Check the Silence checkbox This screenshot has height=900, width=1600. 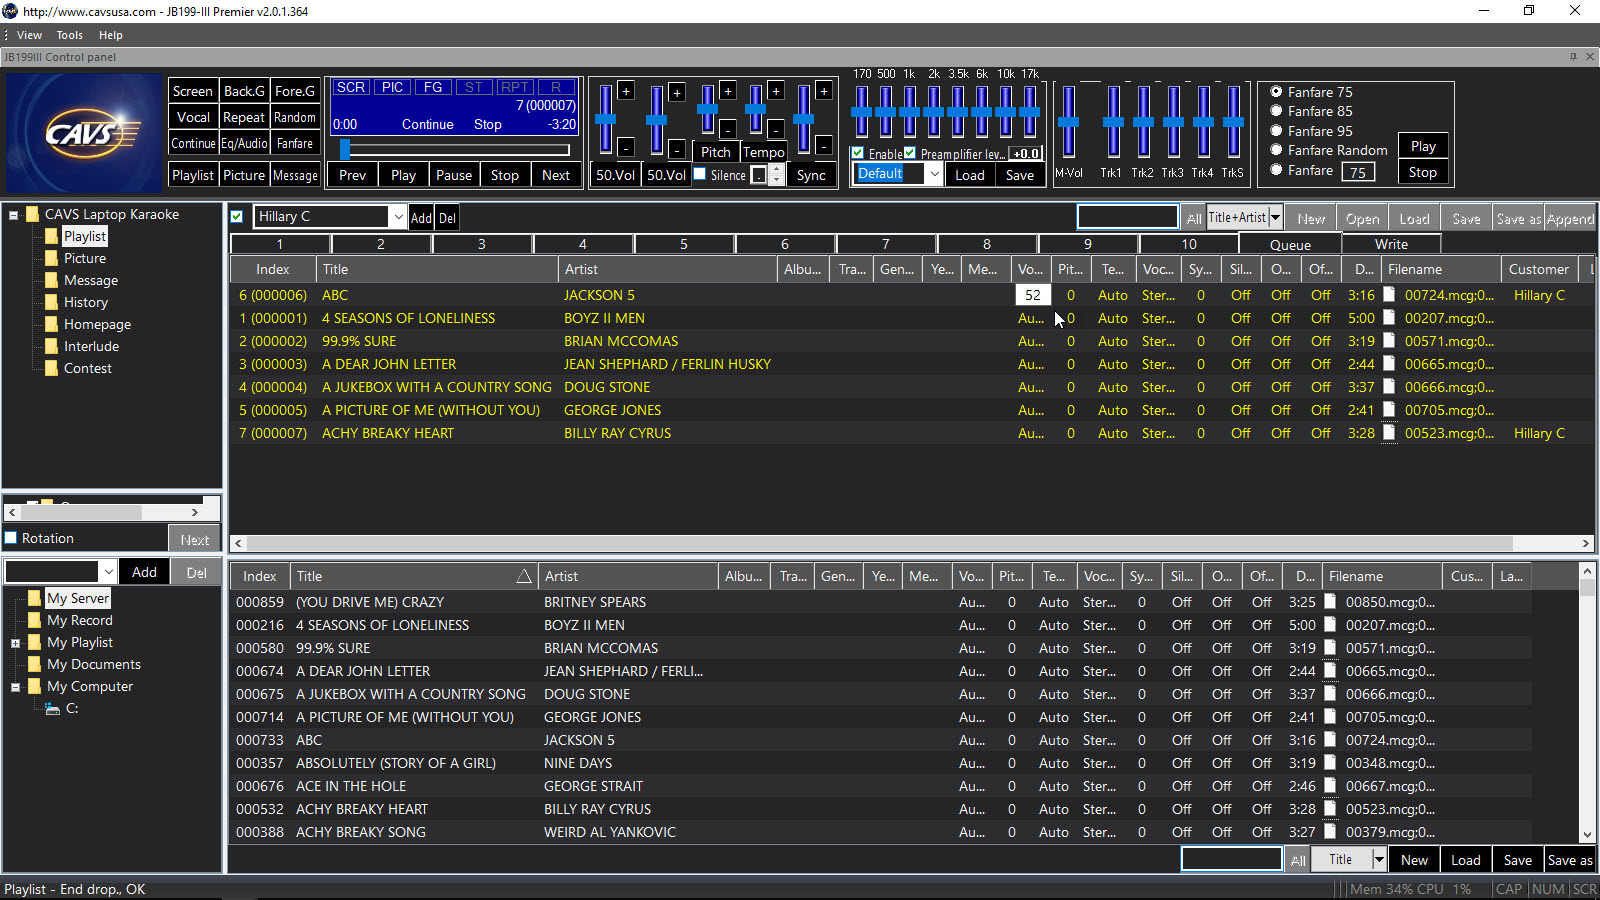coord(700,174)
